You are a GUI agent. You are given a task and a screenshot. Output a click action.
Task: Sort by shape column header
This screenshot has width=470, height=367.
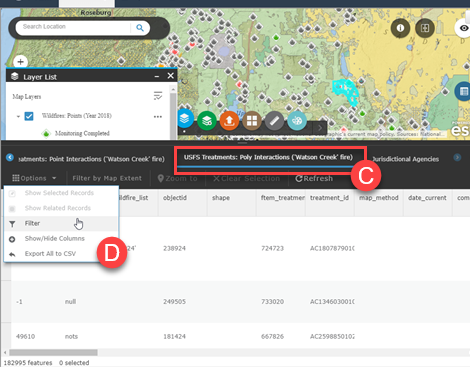pyautogui.click(x=232, y=203)
